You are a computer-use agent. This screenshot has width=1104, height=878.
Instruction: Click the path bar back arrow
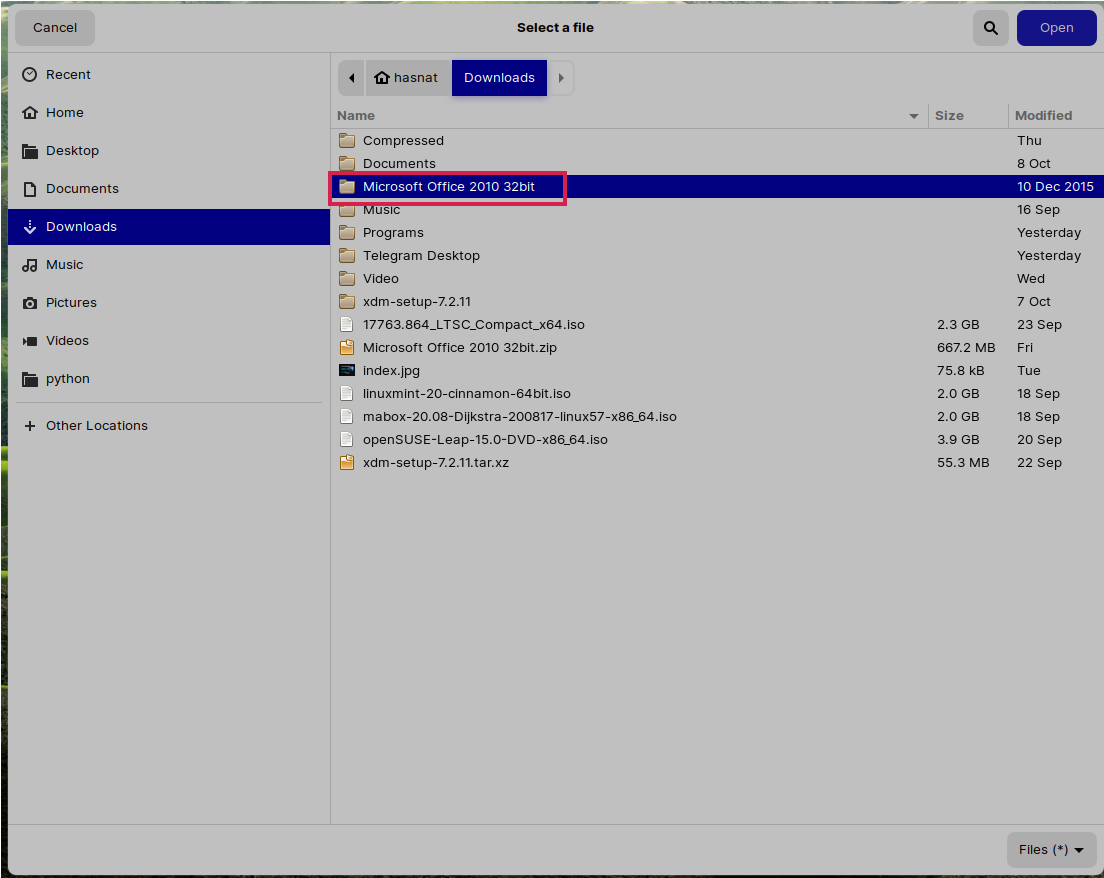[x=351, y=78]
